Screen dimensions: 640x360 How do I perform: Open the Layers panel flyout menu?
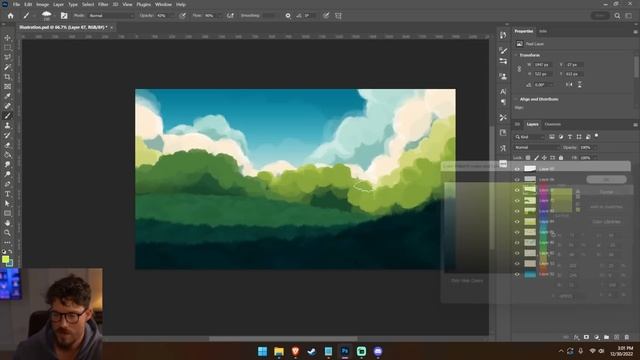pos(635,124)
